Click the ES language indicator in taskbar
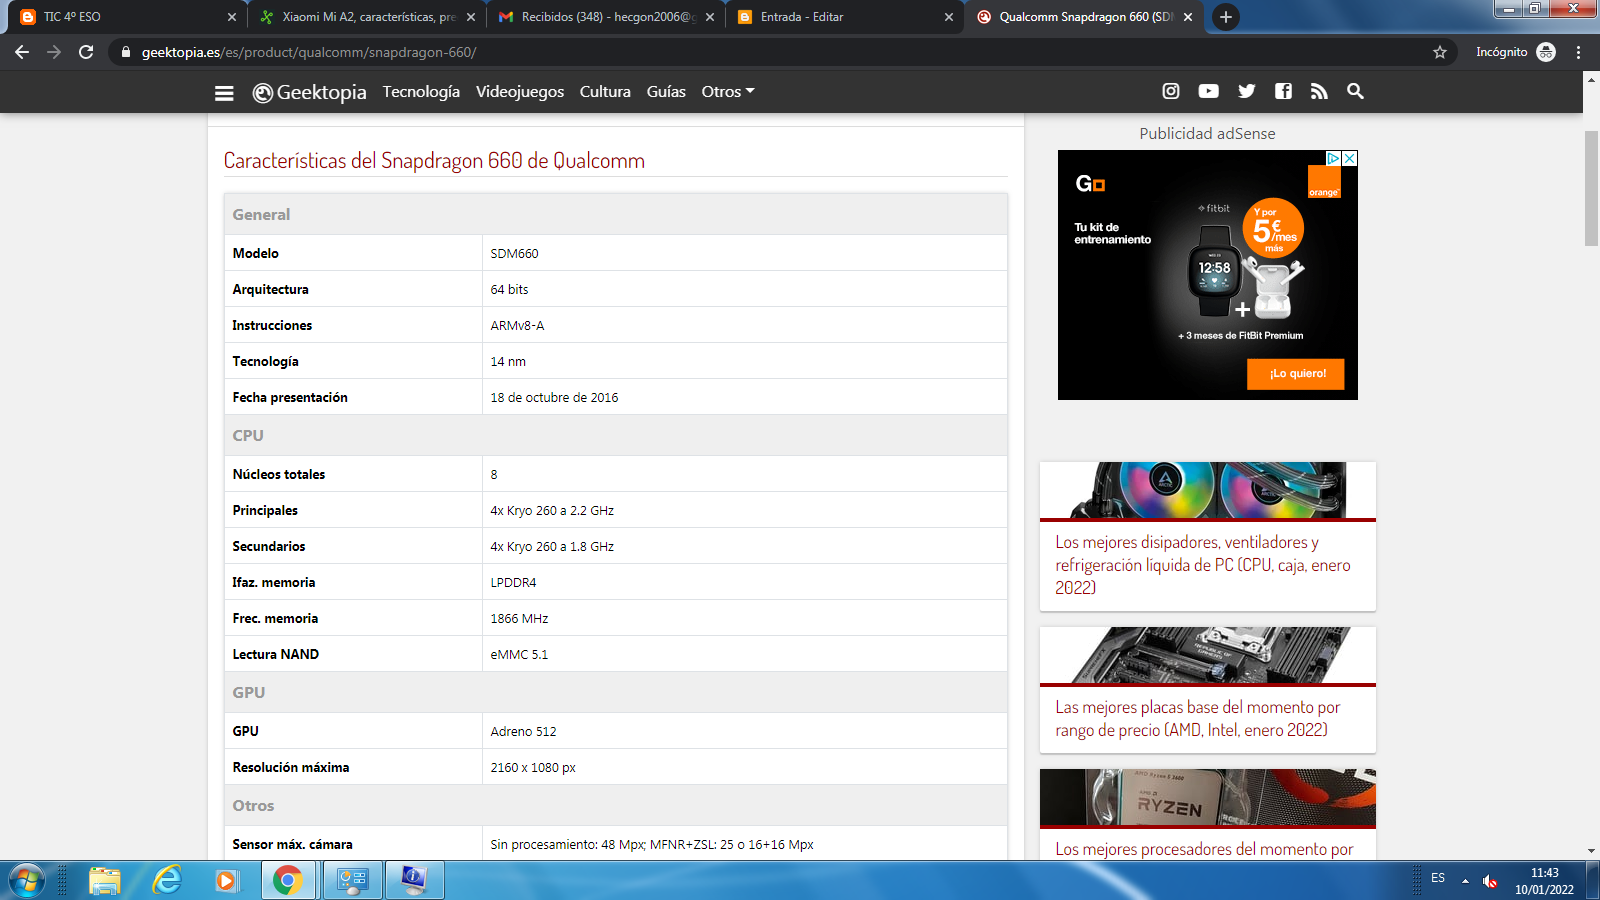 1438,878
